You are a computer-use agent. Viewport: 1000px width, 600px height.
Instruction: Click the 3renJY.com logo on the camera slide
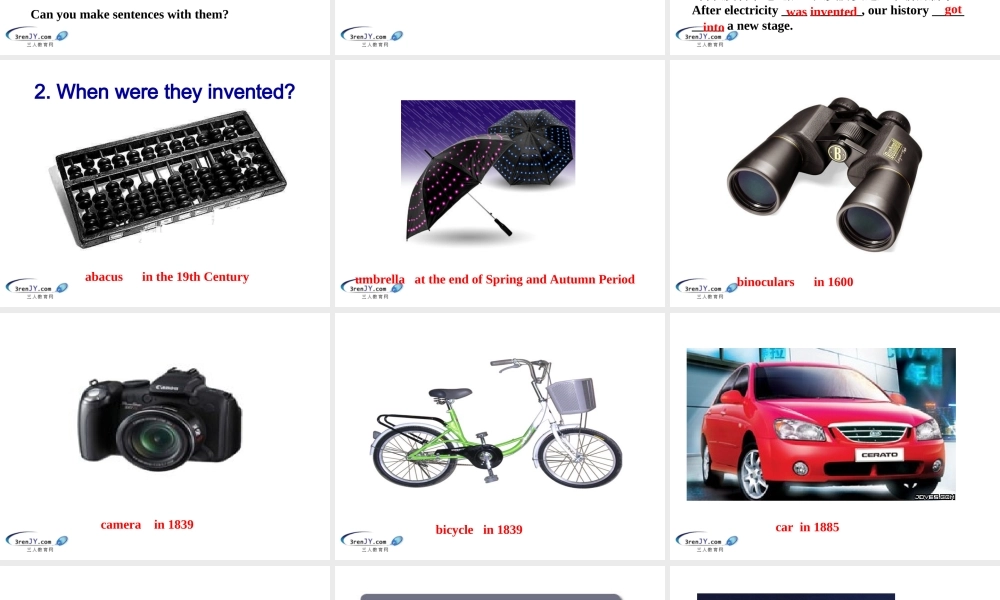(37, 541)
